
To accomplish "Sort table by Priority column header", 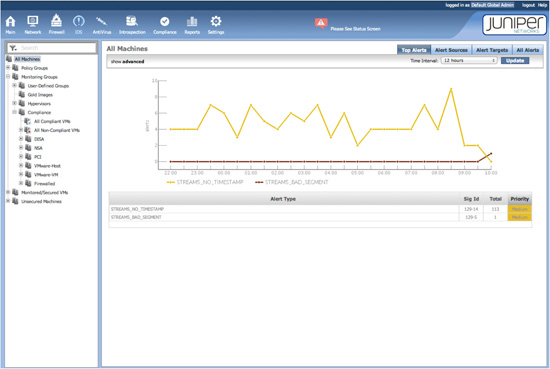I will click(519, 199).
